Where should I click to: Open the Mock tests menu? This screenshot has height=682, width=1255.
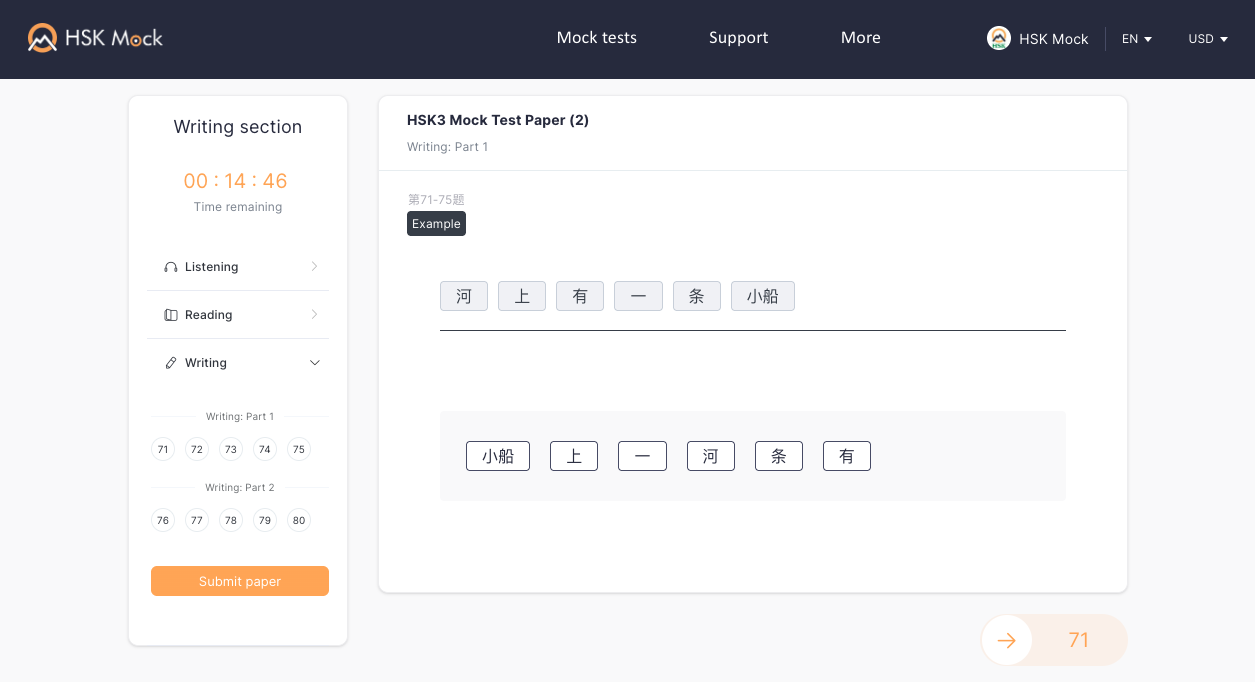click(x=597, y=38)
